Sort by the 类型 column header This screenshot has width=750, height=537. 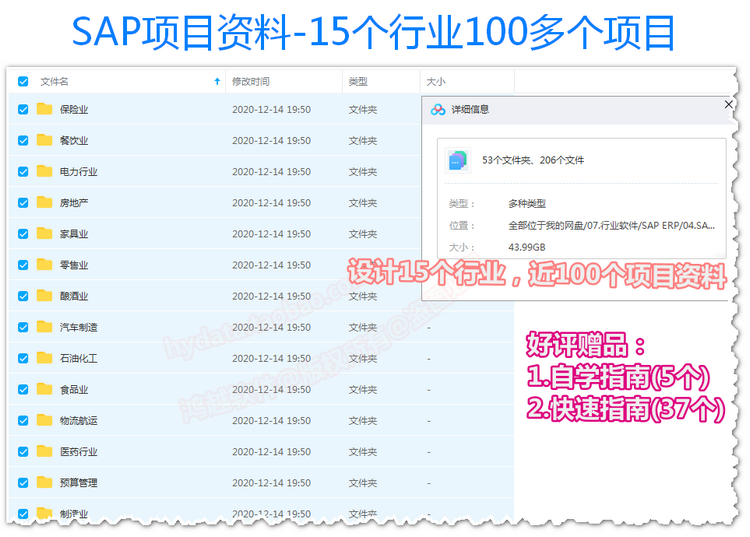click(x=358, y=82)
